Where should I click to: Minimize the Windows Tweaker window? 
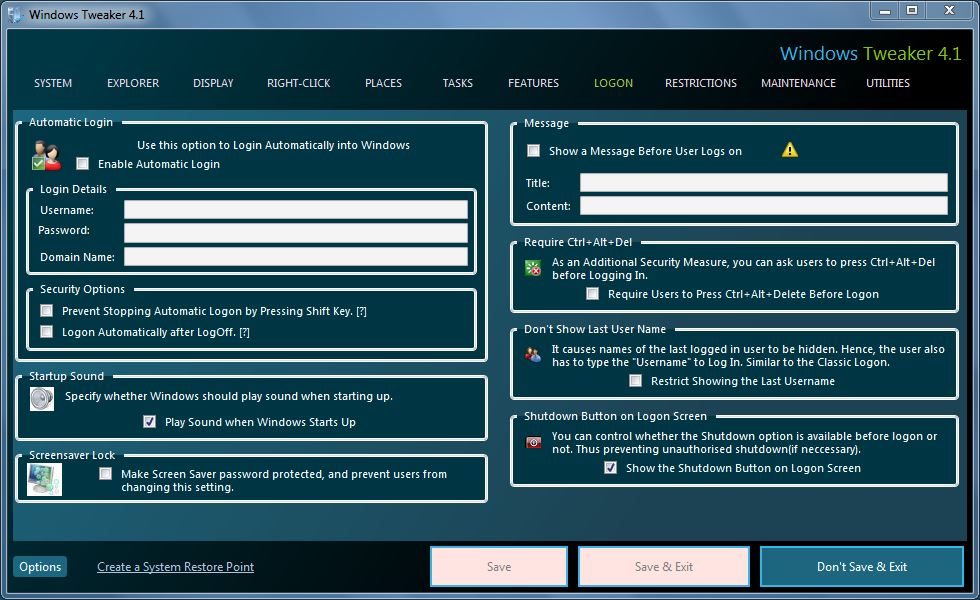click(884, 11)
